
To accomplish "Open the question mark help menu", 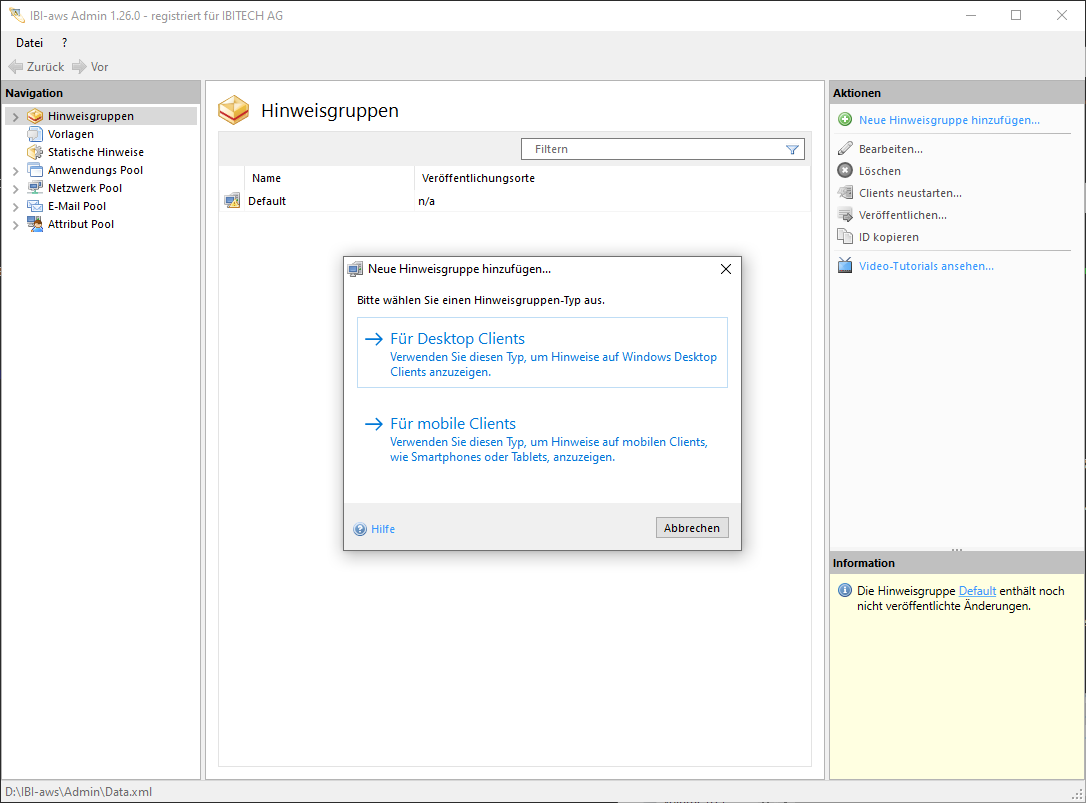I will [x=64, y=43].
